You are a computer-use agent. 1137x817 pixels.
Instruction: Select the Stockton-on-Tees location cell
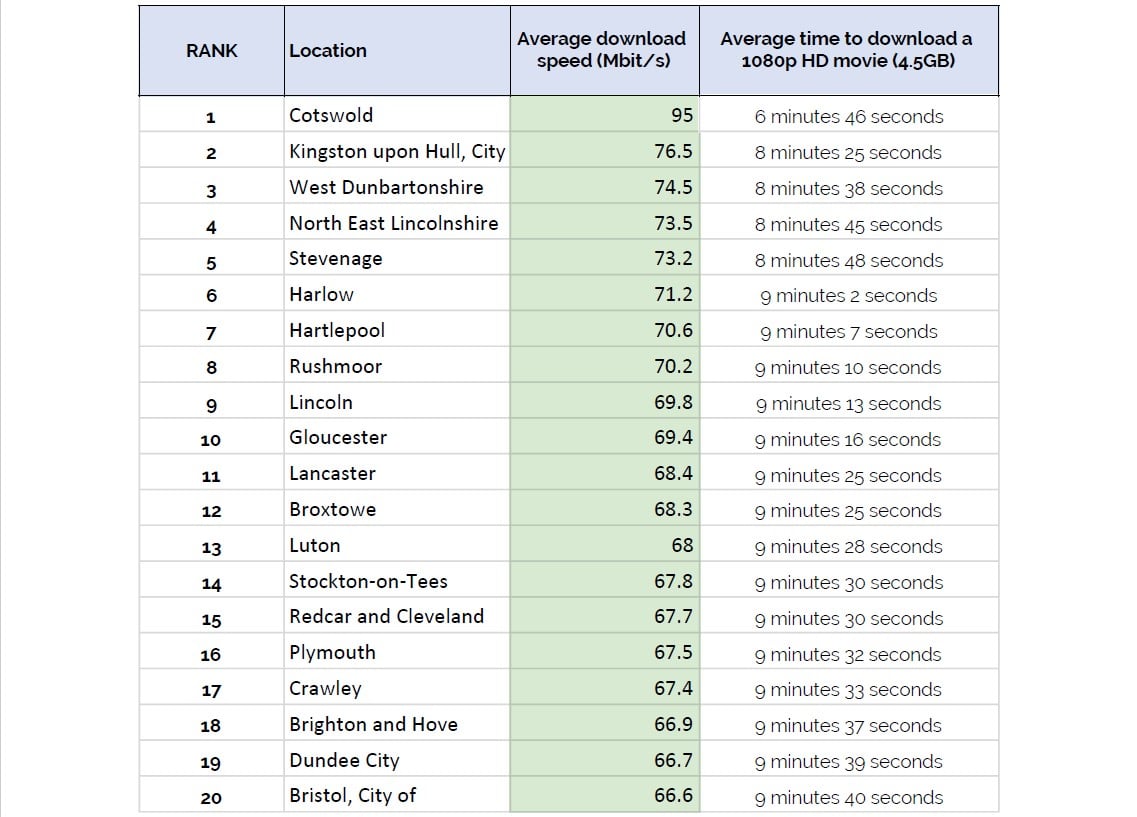pos(368,582)
